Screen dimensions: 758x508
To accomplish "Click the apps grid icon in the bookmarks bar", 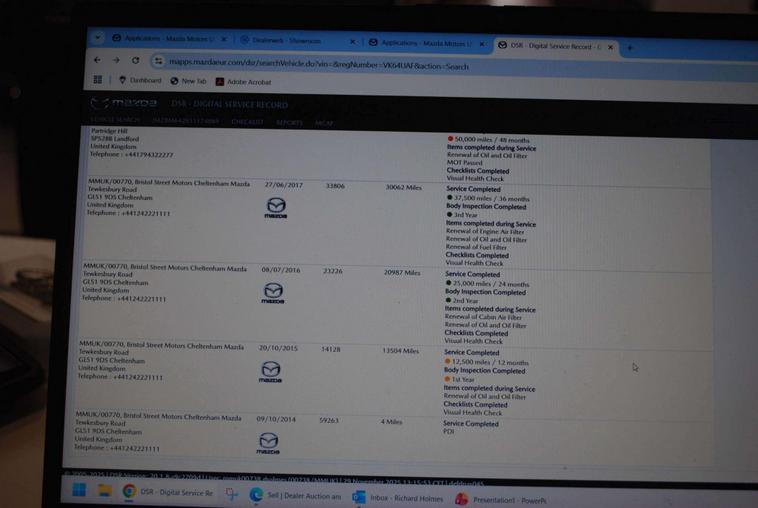I will (99, 80).
